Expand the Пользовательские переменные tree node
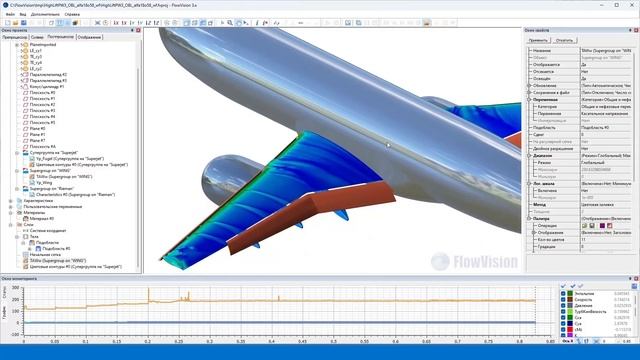640x360 pixels. (x=11, y=207)
